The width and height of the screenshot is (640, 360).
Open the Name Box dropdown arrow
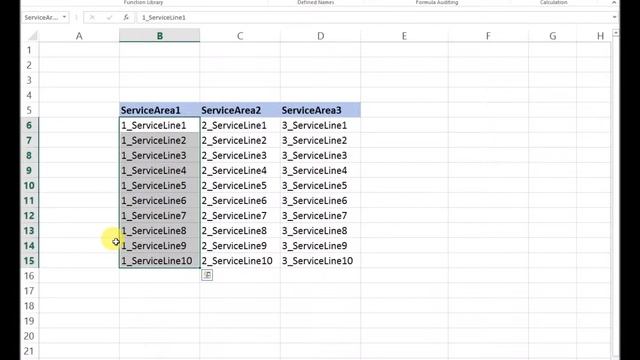click(x=64, y=18)
